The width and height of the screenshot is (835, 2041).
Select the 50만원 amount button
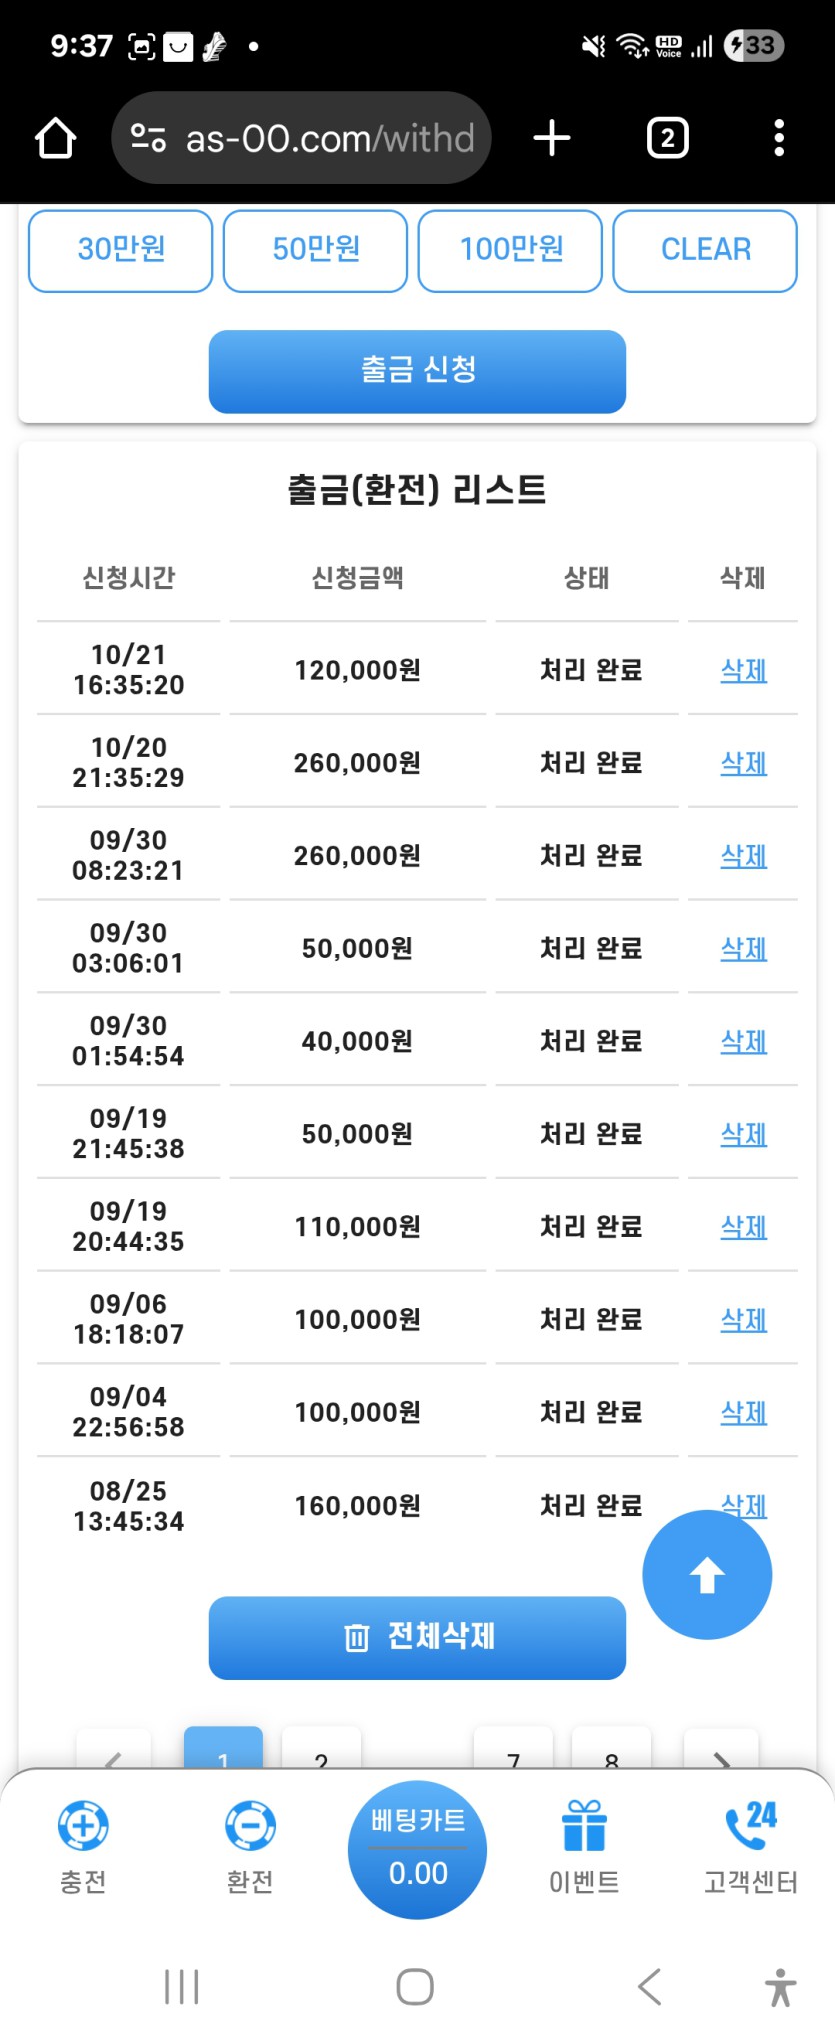pyautogui.click(x=316, y=250)
